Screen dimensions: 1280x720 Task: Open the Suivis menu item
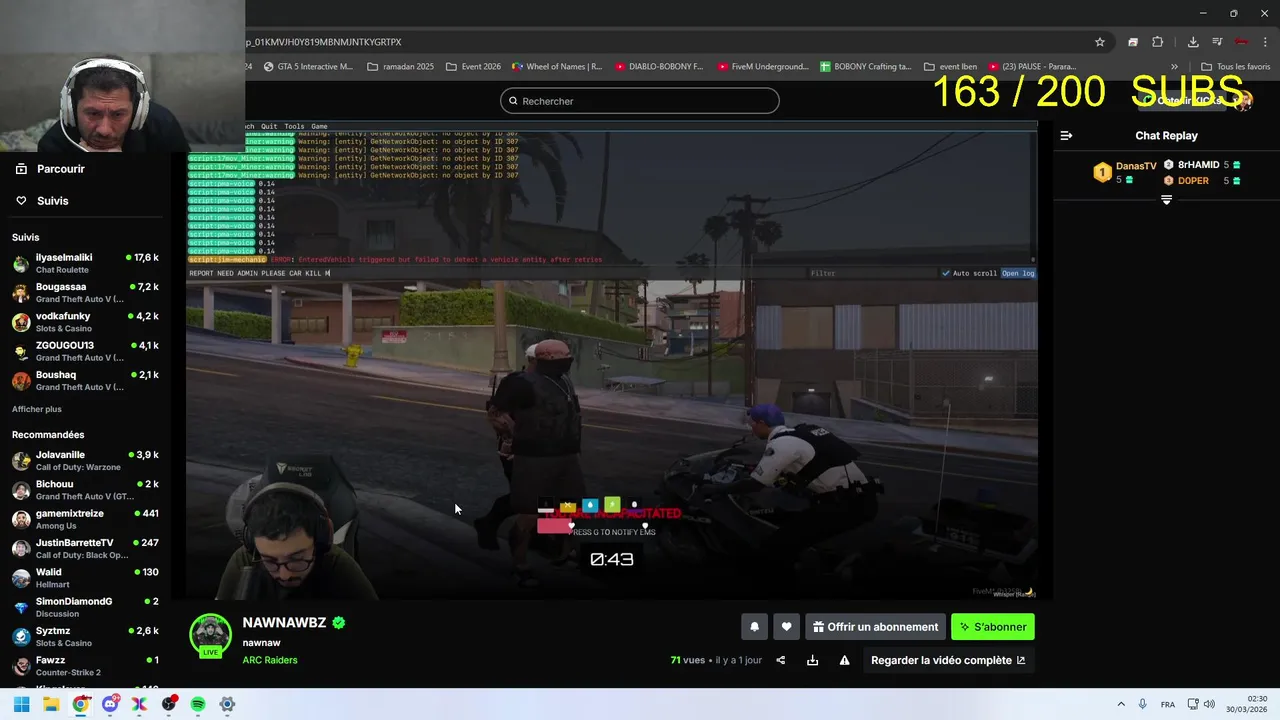click(53, 201)
